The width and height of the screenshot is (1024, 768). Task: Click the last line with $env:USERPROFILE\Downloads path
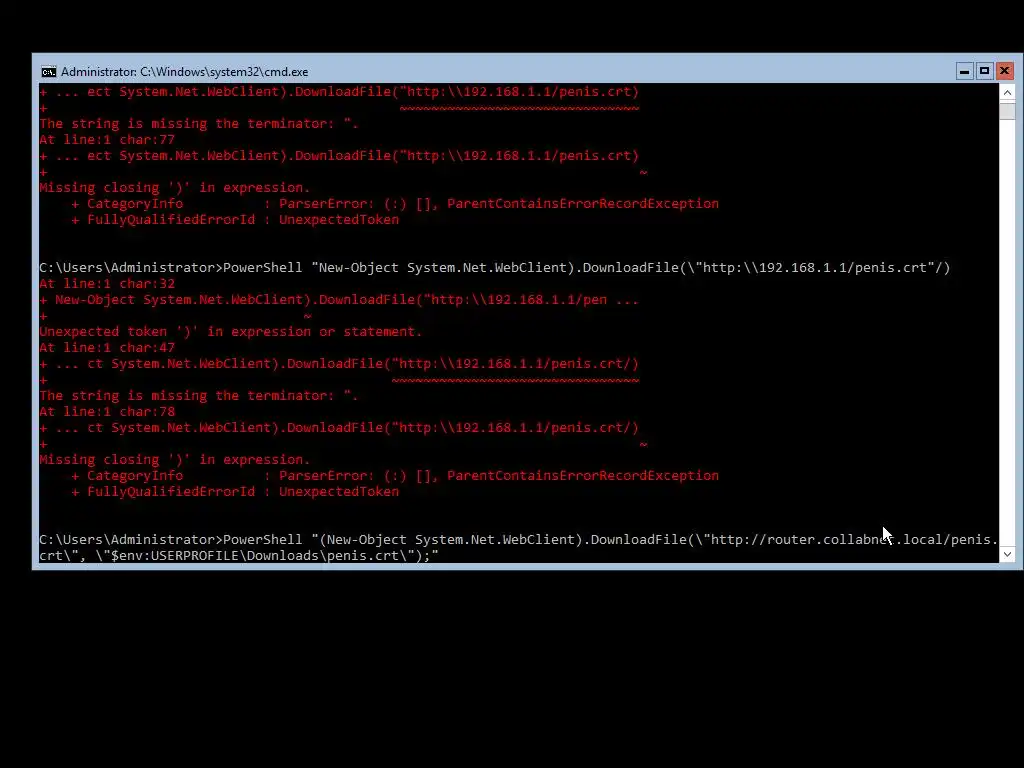(x=239, y=556)
